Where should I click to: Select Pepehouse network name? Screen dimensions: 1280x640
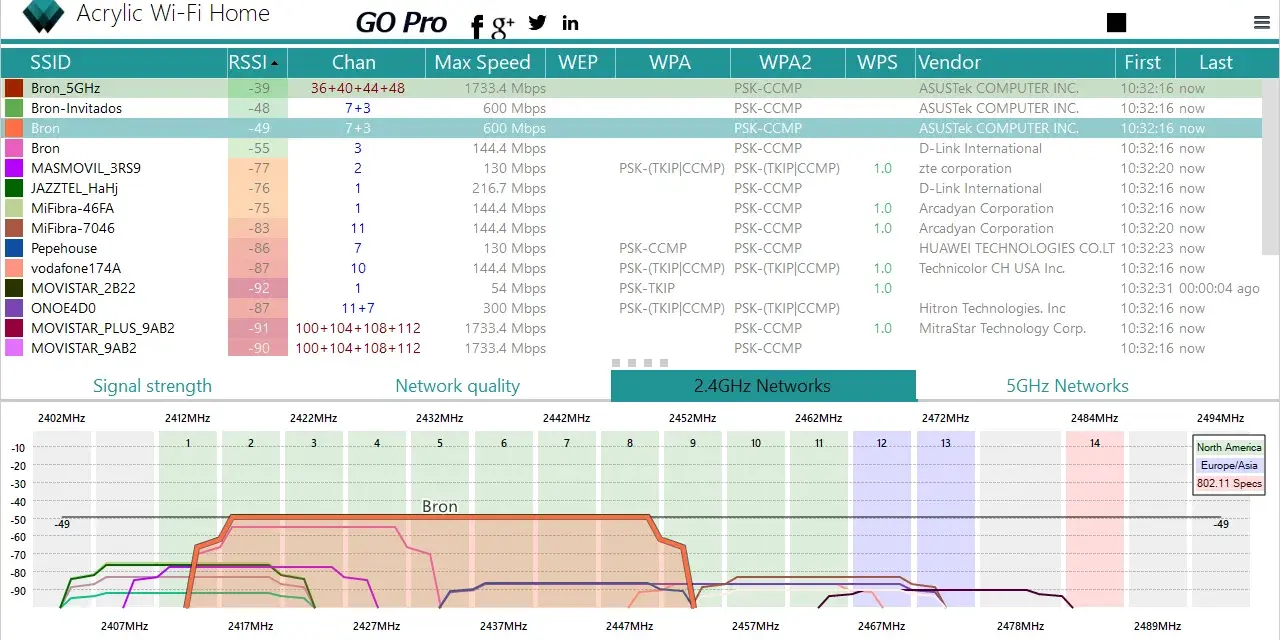pyautogui.click(x=64, y=248)
